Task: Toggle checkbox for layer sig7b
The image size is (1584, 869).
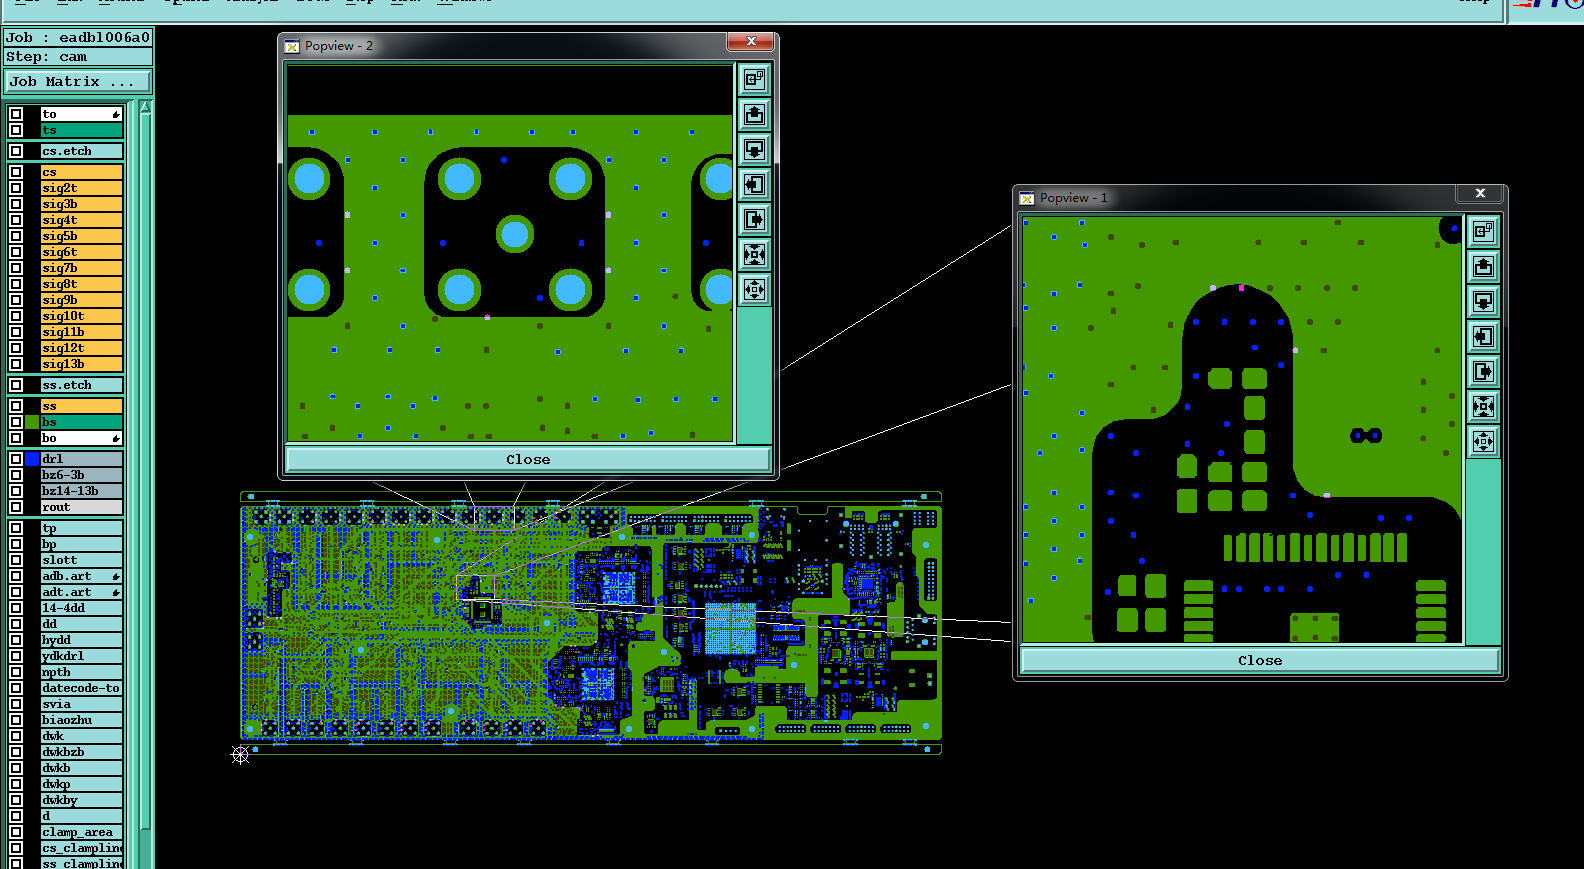Action: click(x=16, y=268)
